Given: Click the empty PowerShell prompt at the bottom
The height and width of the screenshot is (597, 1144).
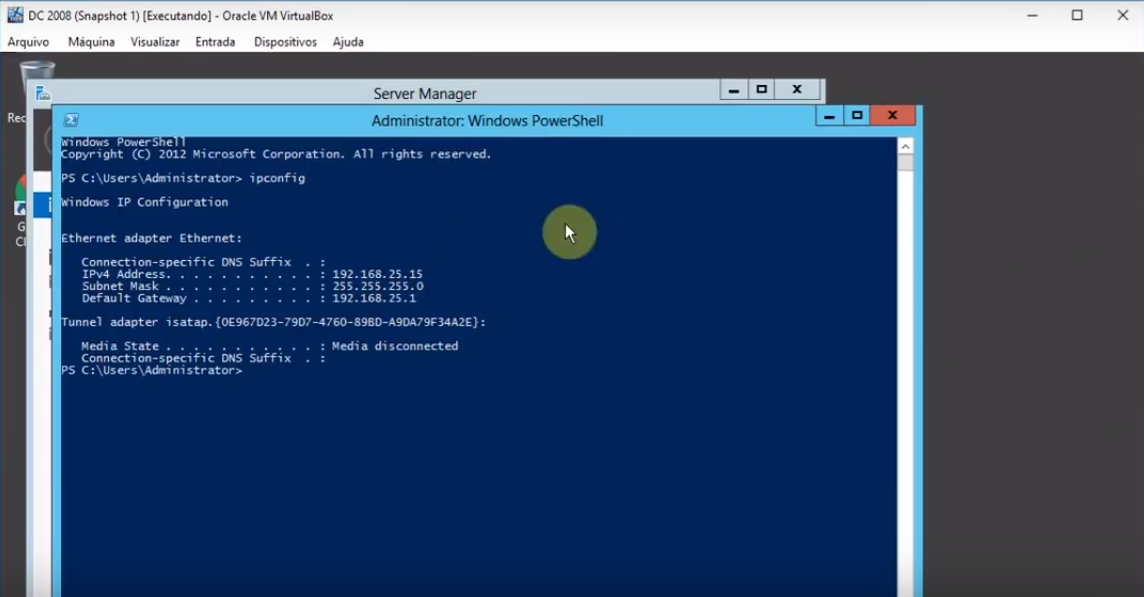Looking at the screenshot, I should click(x=151, y=370).
